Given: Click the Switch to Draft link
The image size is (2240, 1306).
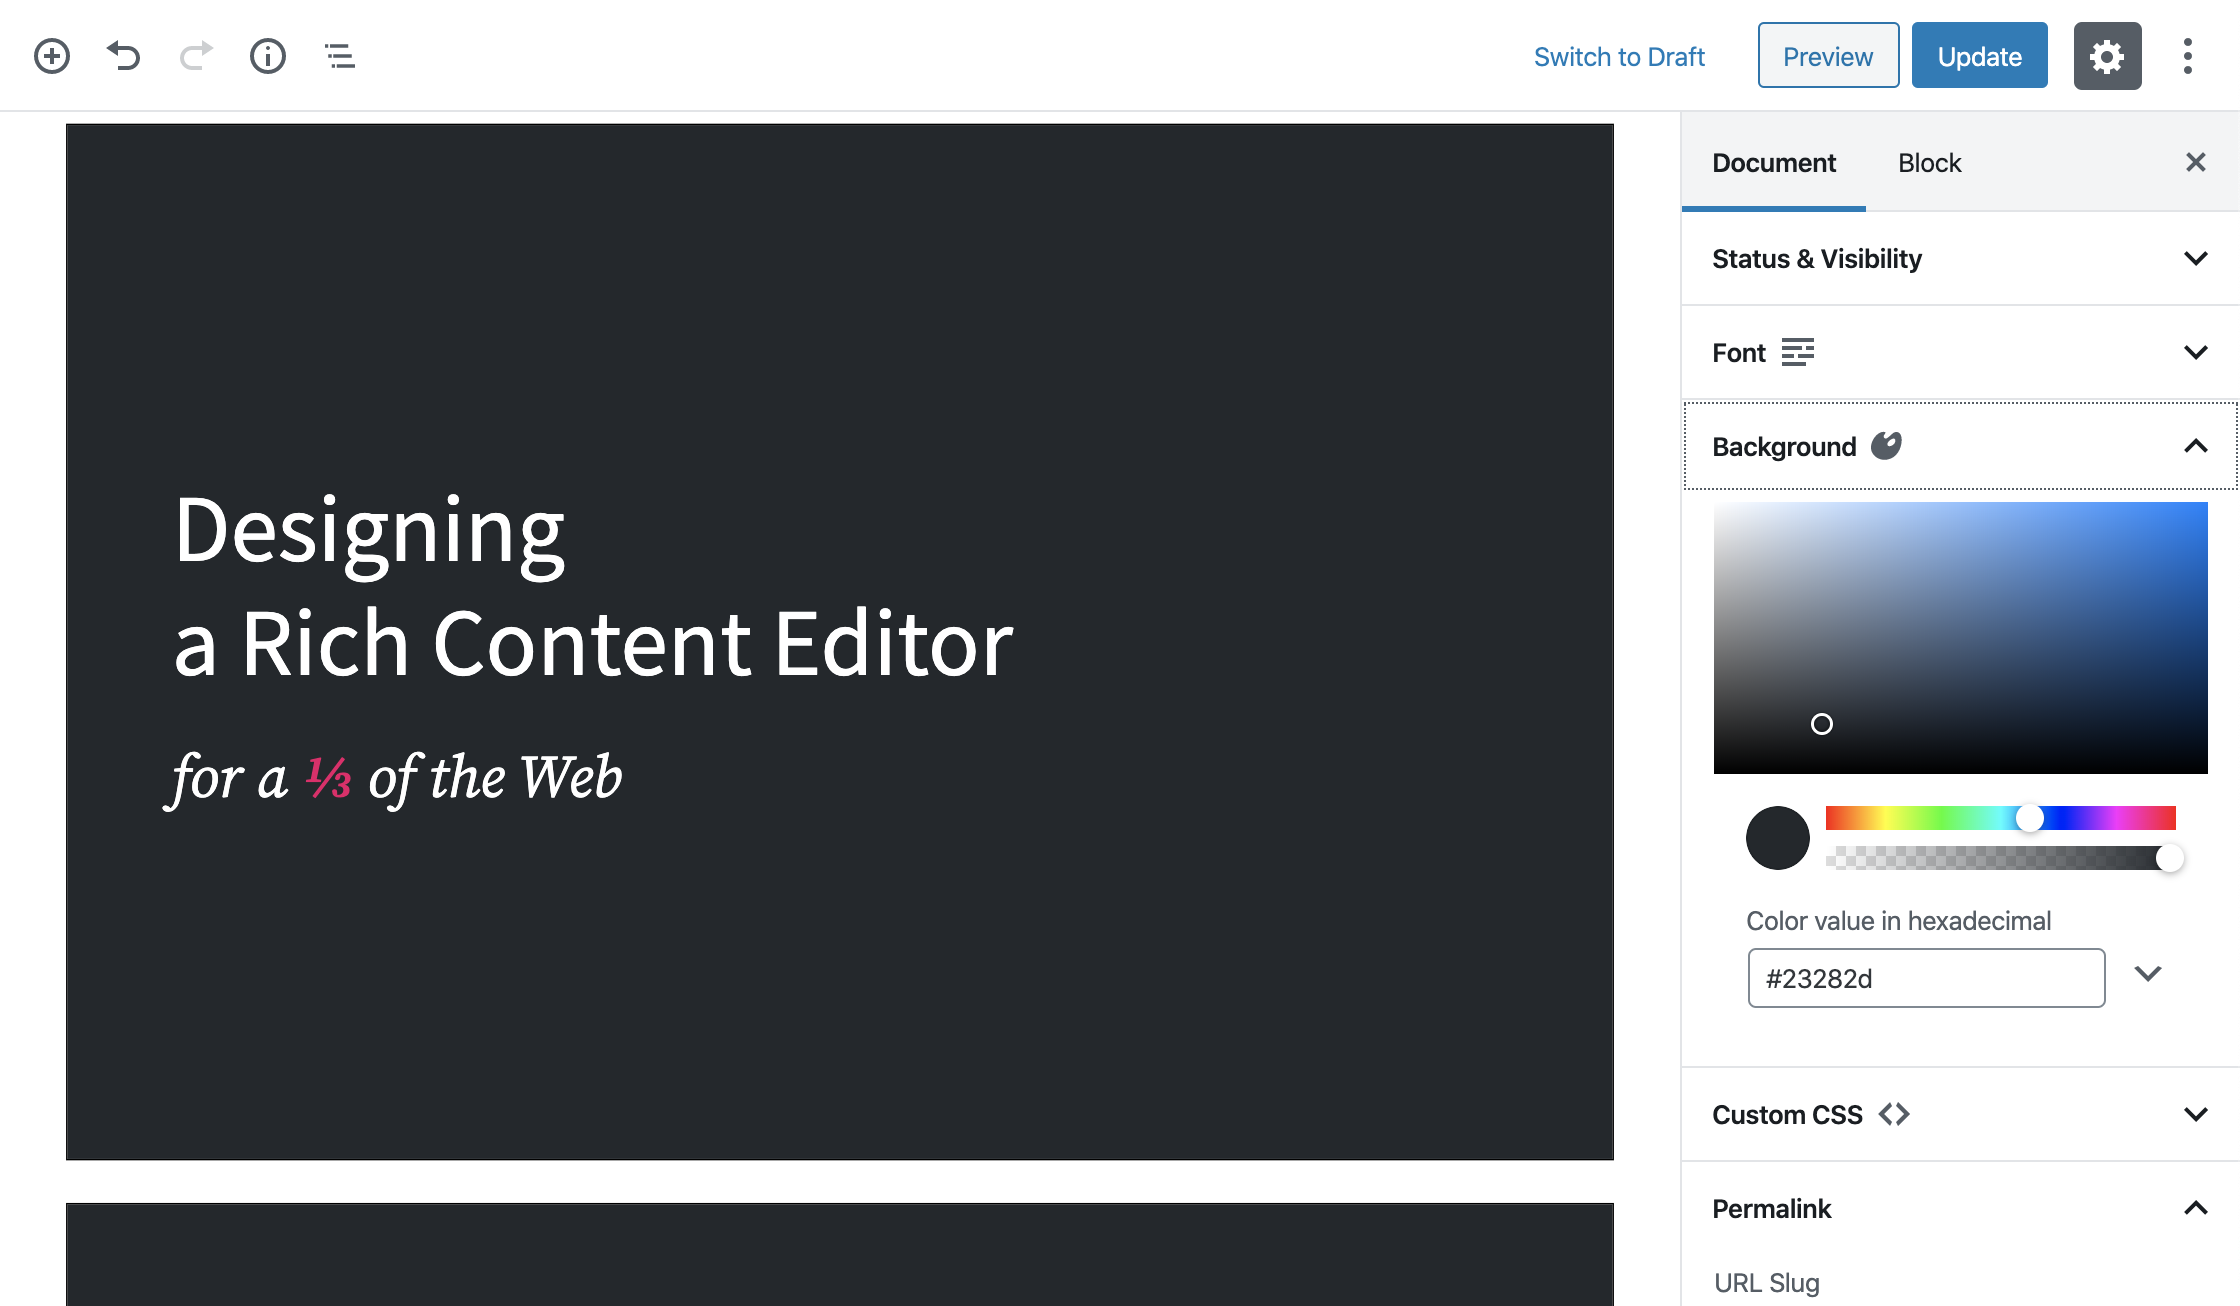Looking at the screenshot, I should coord(1619,57).
